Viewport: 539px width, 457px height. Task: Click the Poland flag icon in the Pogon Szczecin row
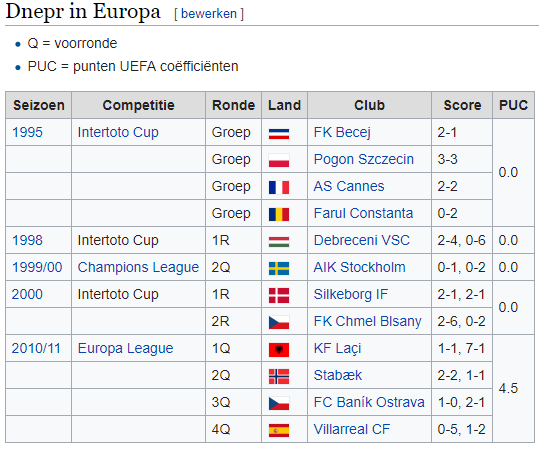[279, 160]
